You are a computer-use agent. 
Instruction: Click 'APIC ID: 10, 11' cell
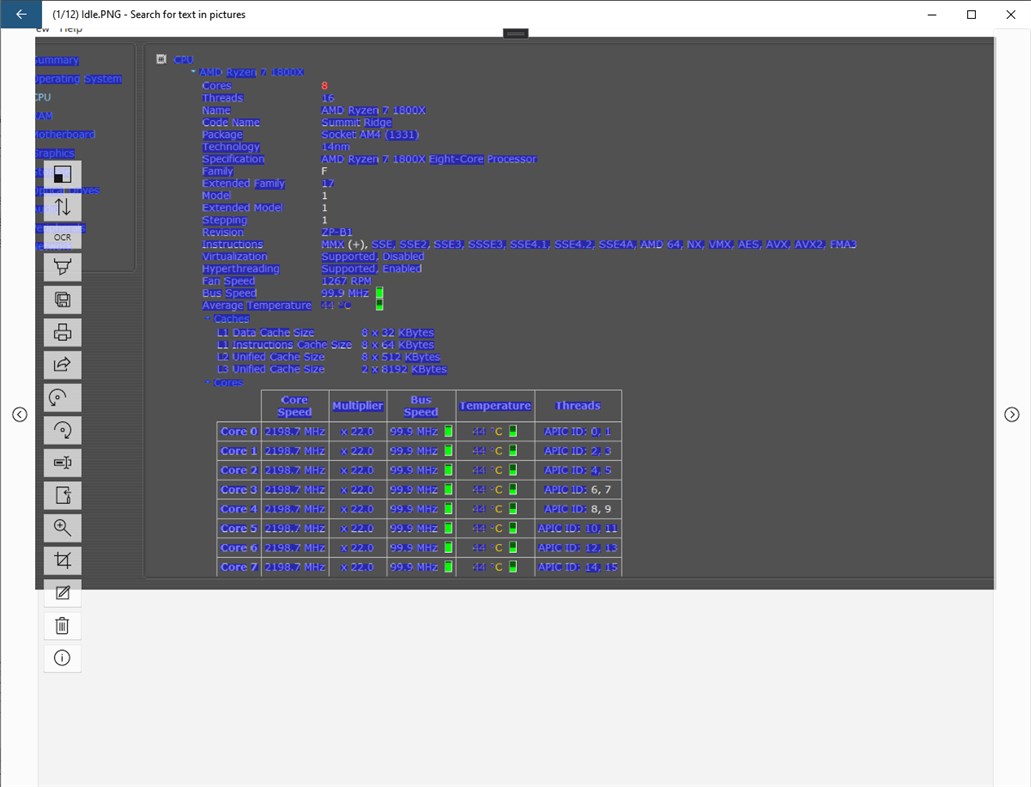click(578, 529)
